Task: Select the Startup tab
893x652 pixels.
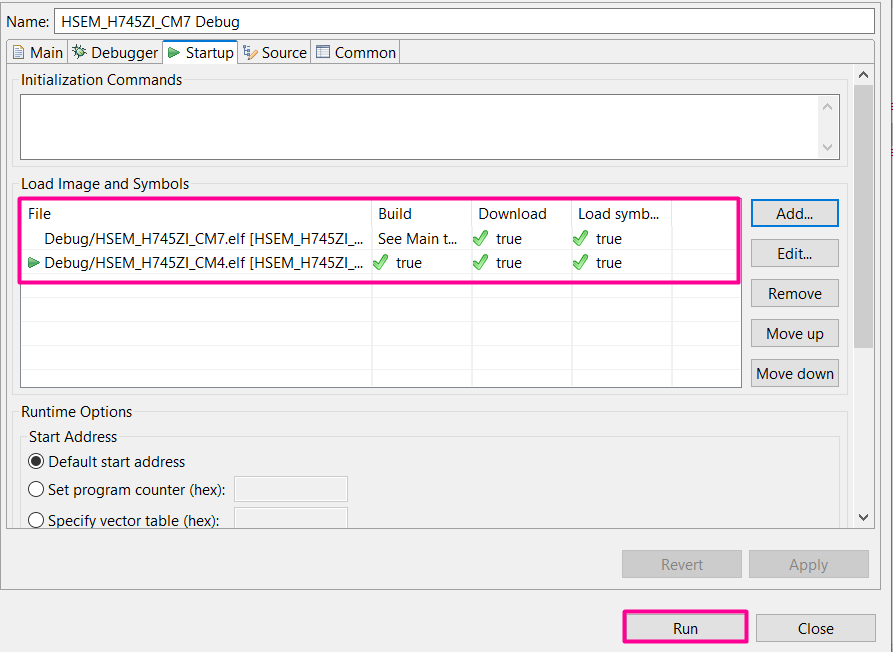Action: click(x=200, y=52)
